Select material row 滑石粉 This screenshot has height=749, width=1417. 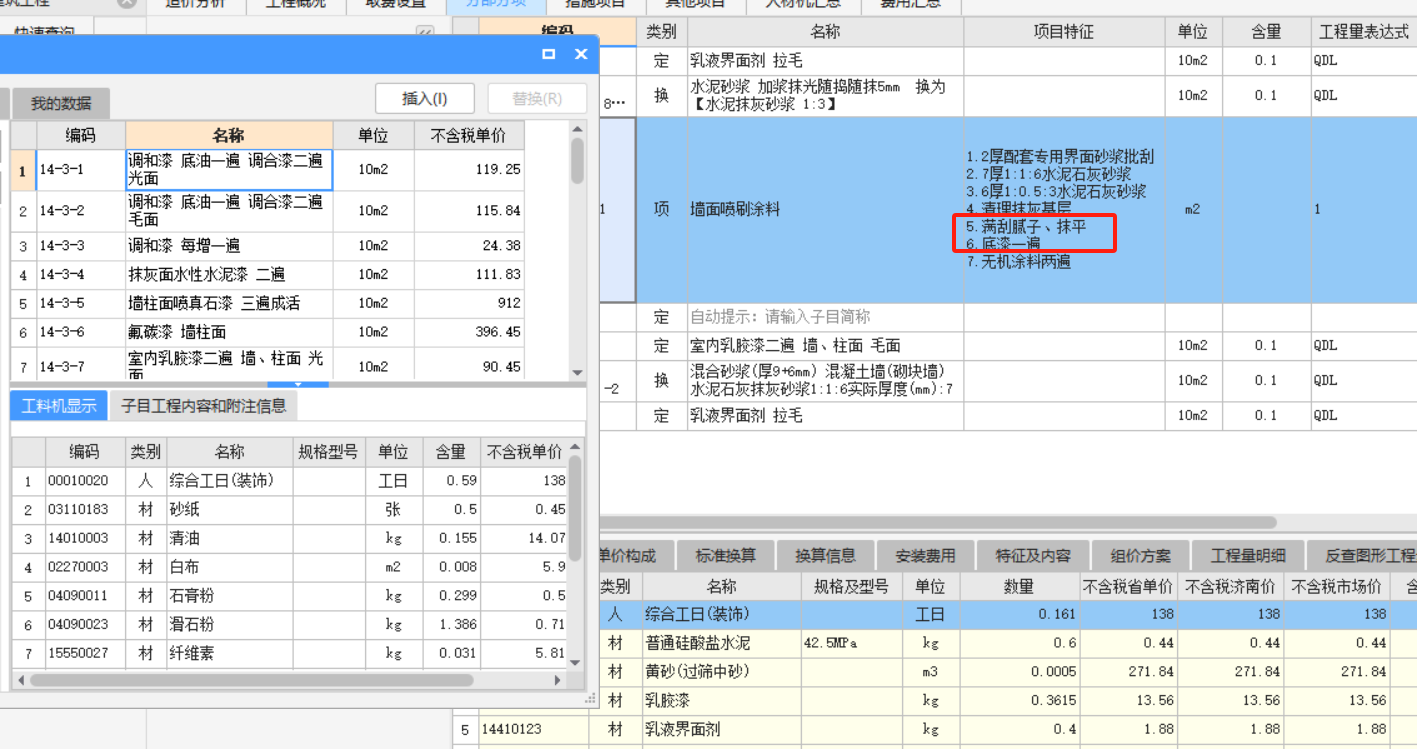pos(289,625)
